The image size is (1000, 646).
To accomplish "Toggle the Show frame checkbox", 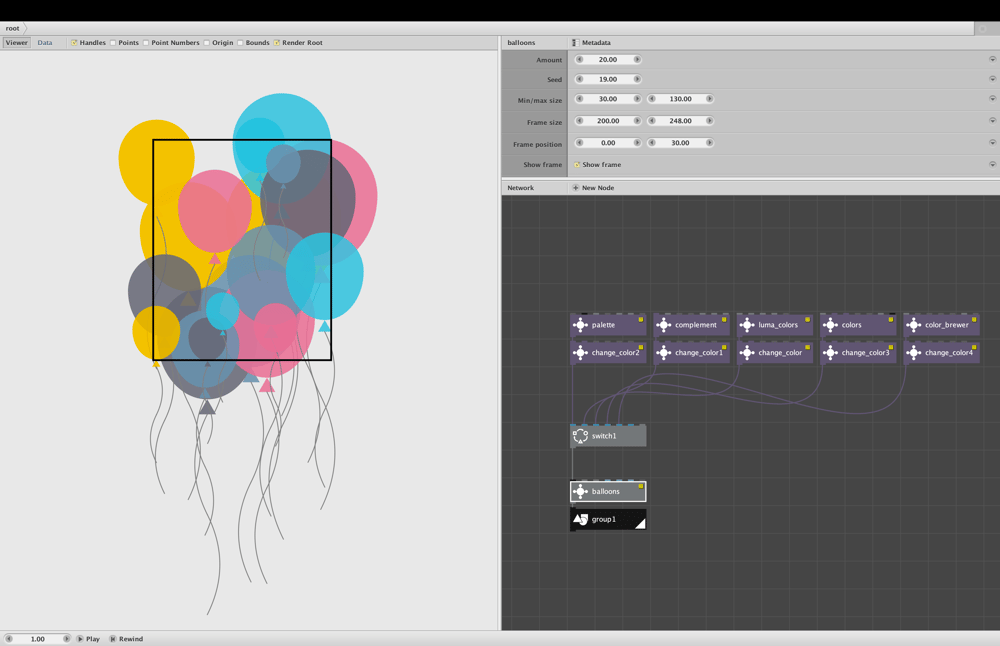I will coord(577,165).
